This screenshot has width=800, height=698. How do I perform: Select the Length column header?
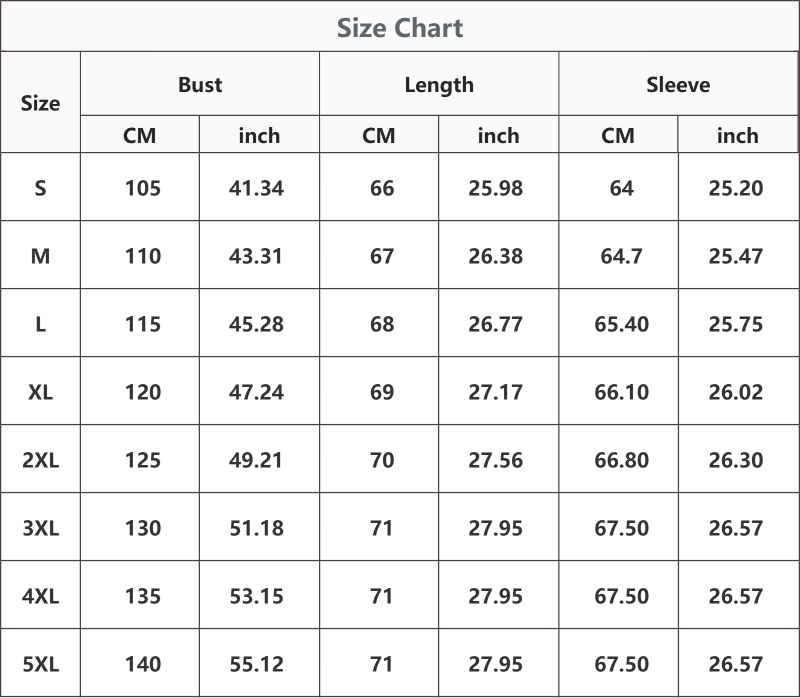click(x=439, y=85)
